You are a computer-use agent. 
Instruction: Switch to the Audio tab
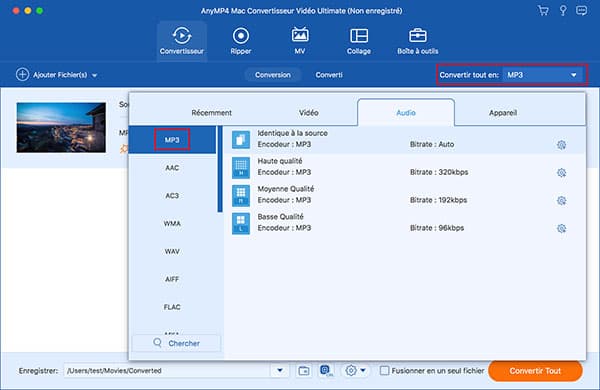tap(406, 113)
